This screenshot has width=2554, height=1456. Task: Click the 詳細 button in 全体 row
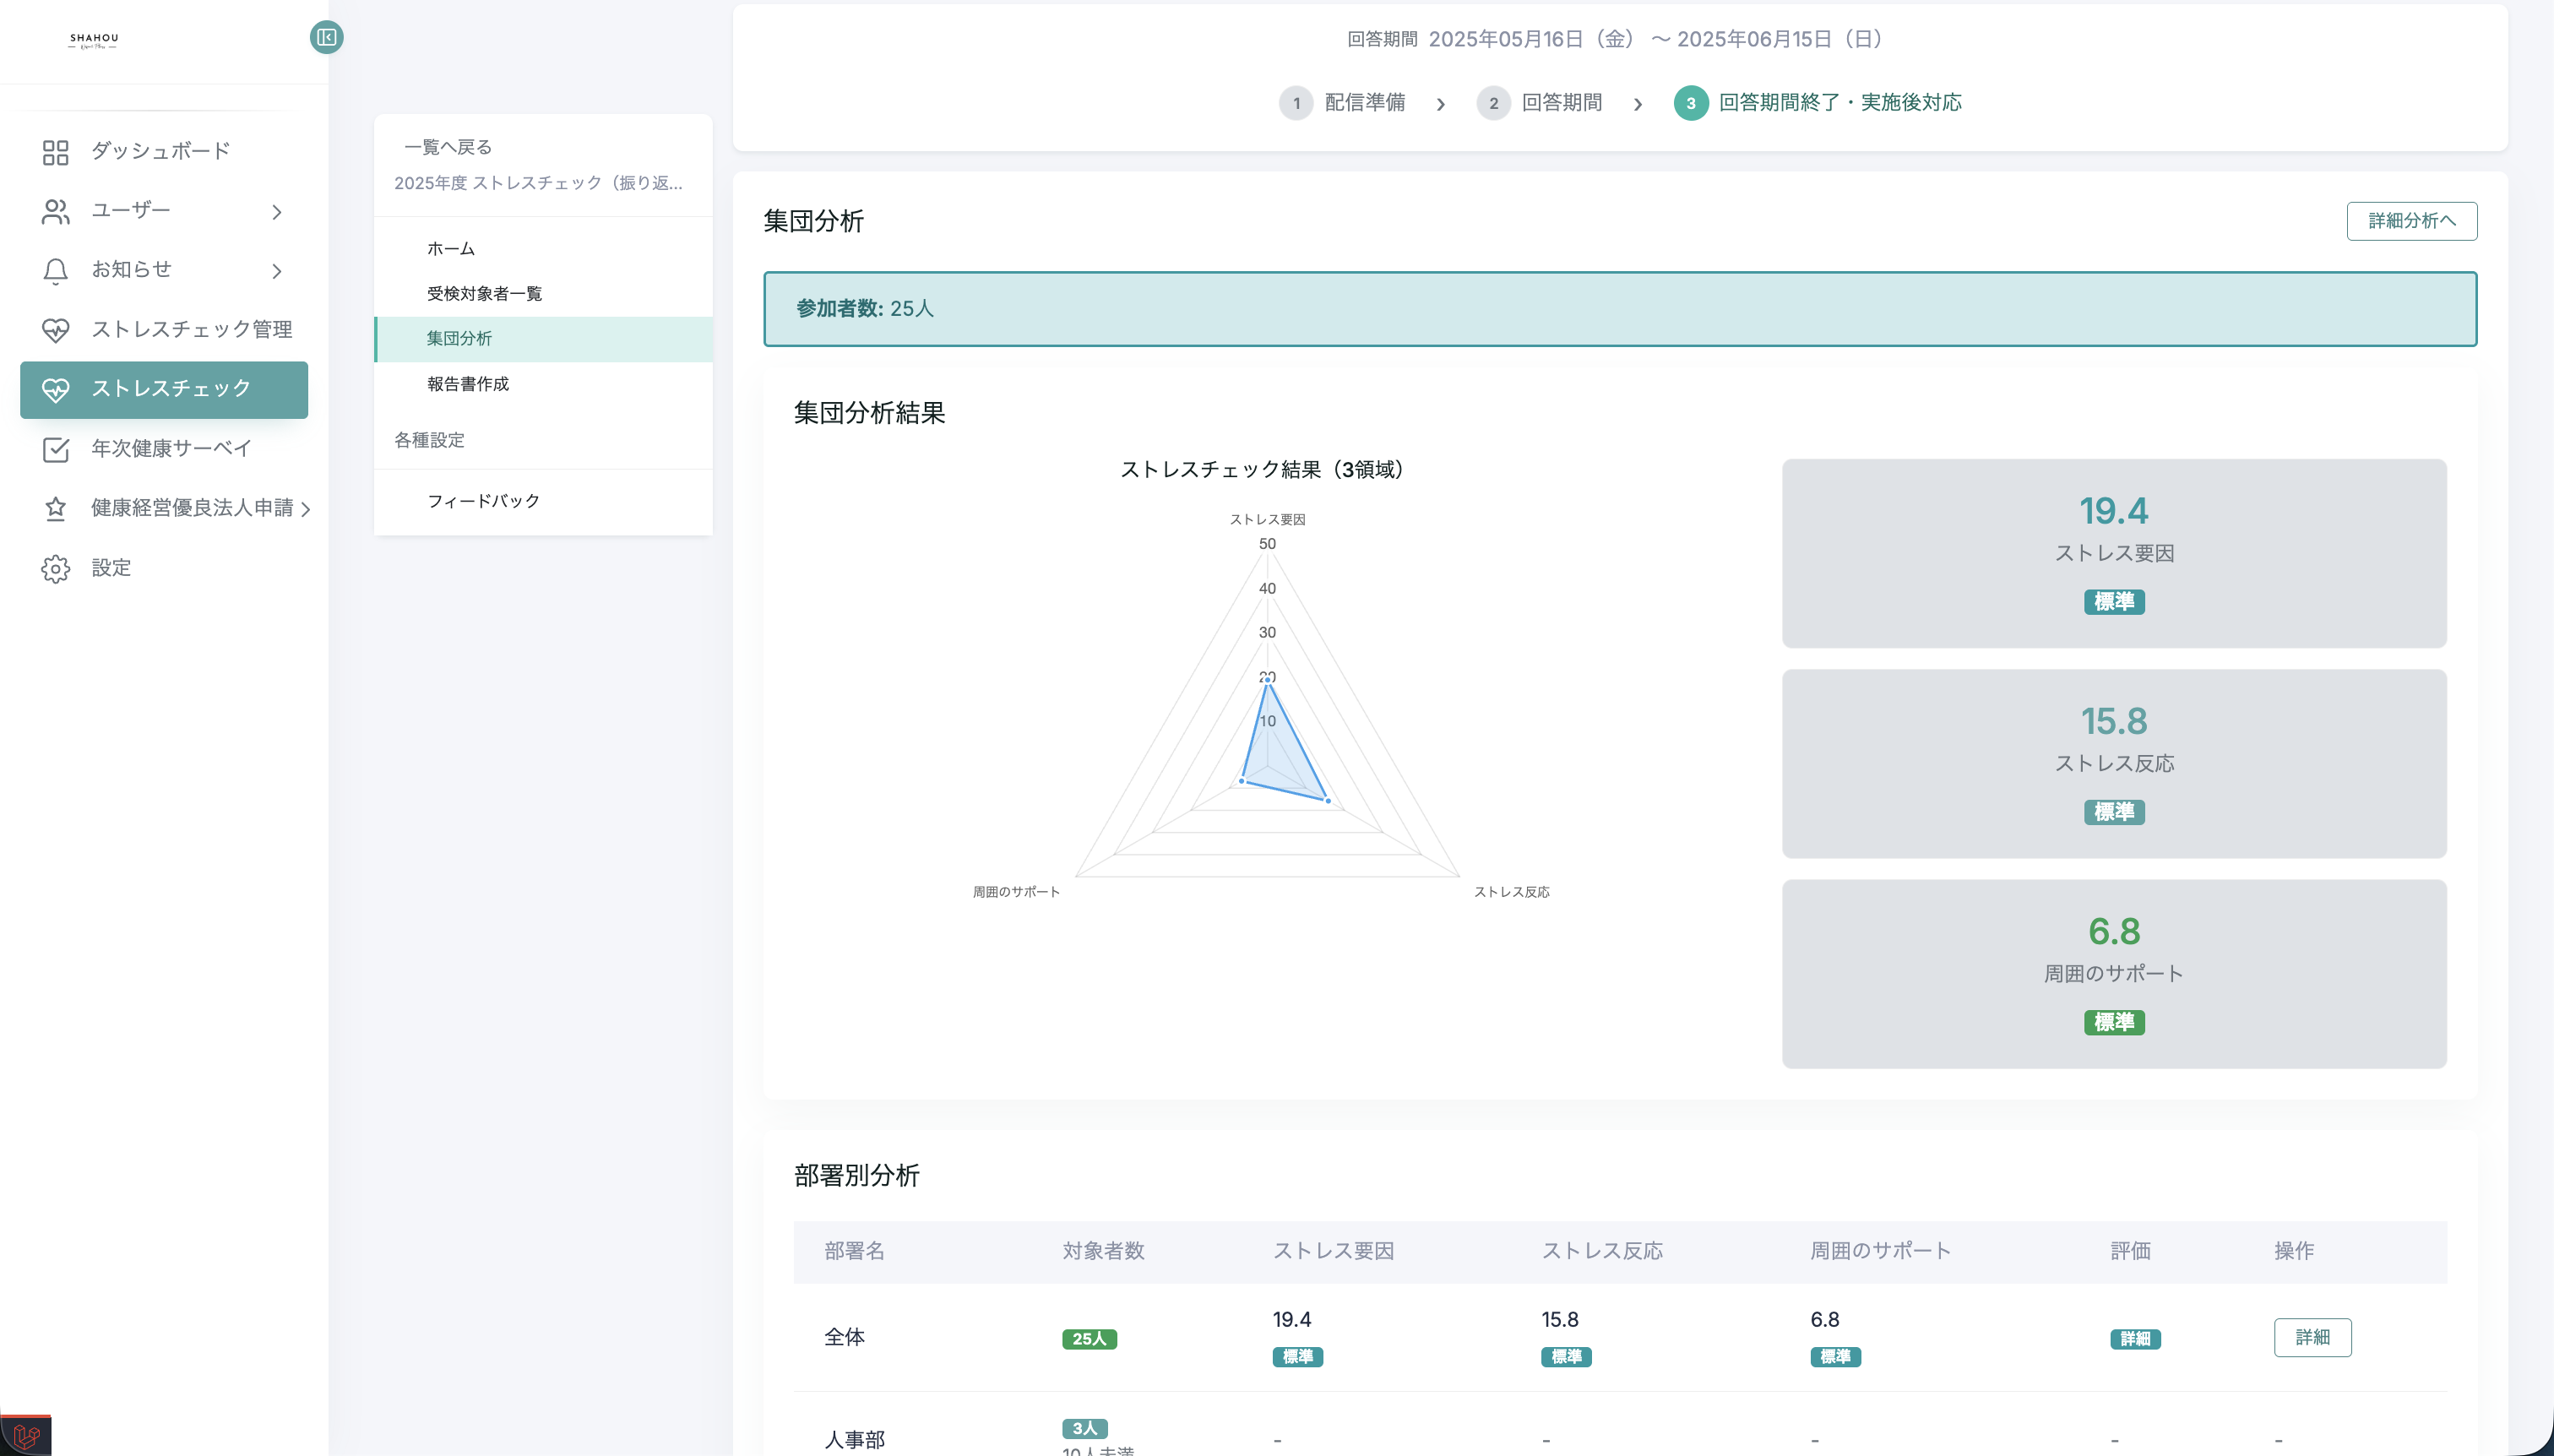[2312, 1338]
